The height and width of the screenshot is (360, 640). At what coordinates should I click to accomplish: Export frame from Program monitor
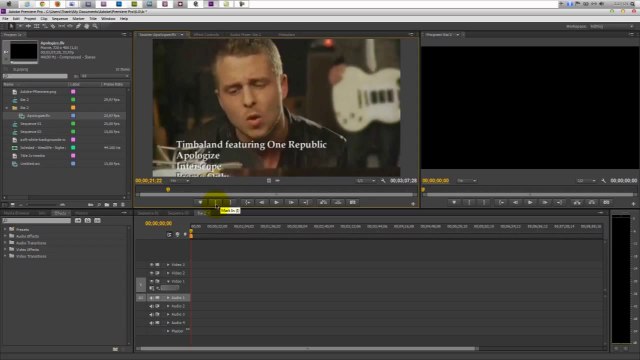click(x=606, y=202)
